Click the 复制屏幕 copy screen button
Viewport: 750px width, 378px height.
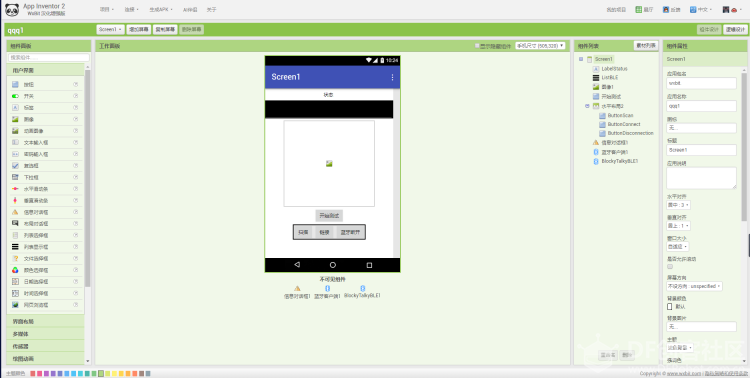pos(165,29)
